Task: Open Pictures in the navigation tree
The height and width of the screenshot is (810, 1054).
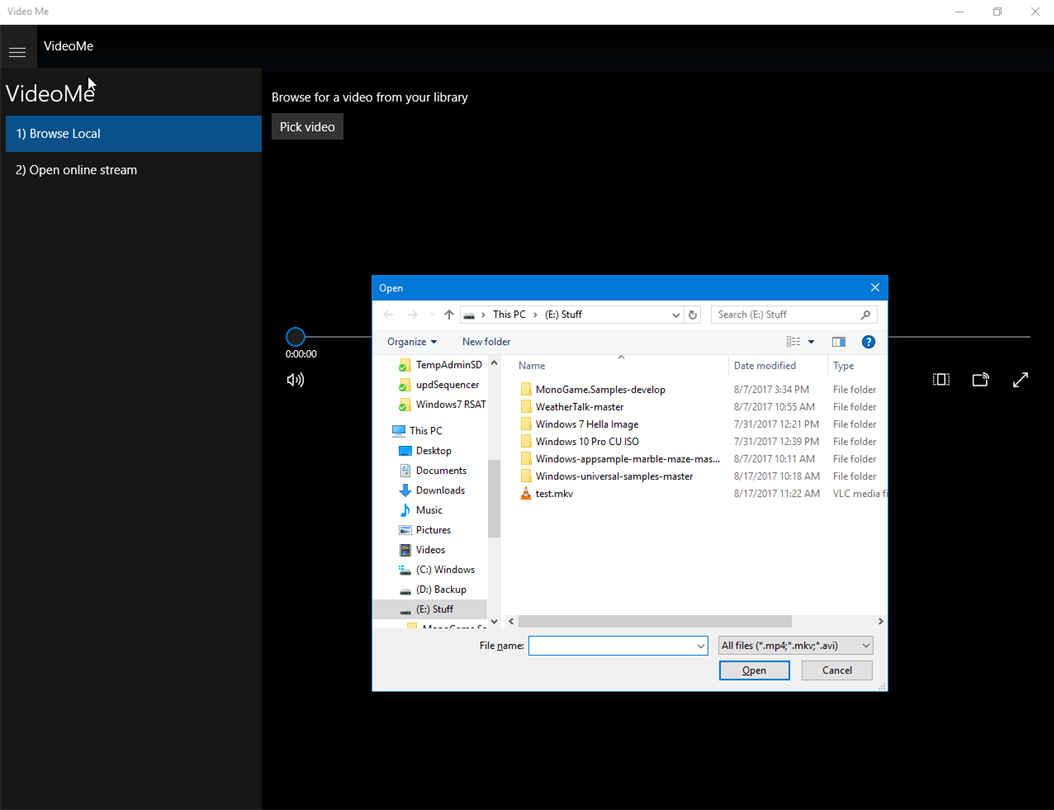Action: click(x=425, y=530)
